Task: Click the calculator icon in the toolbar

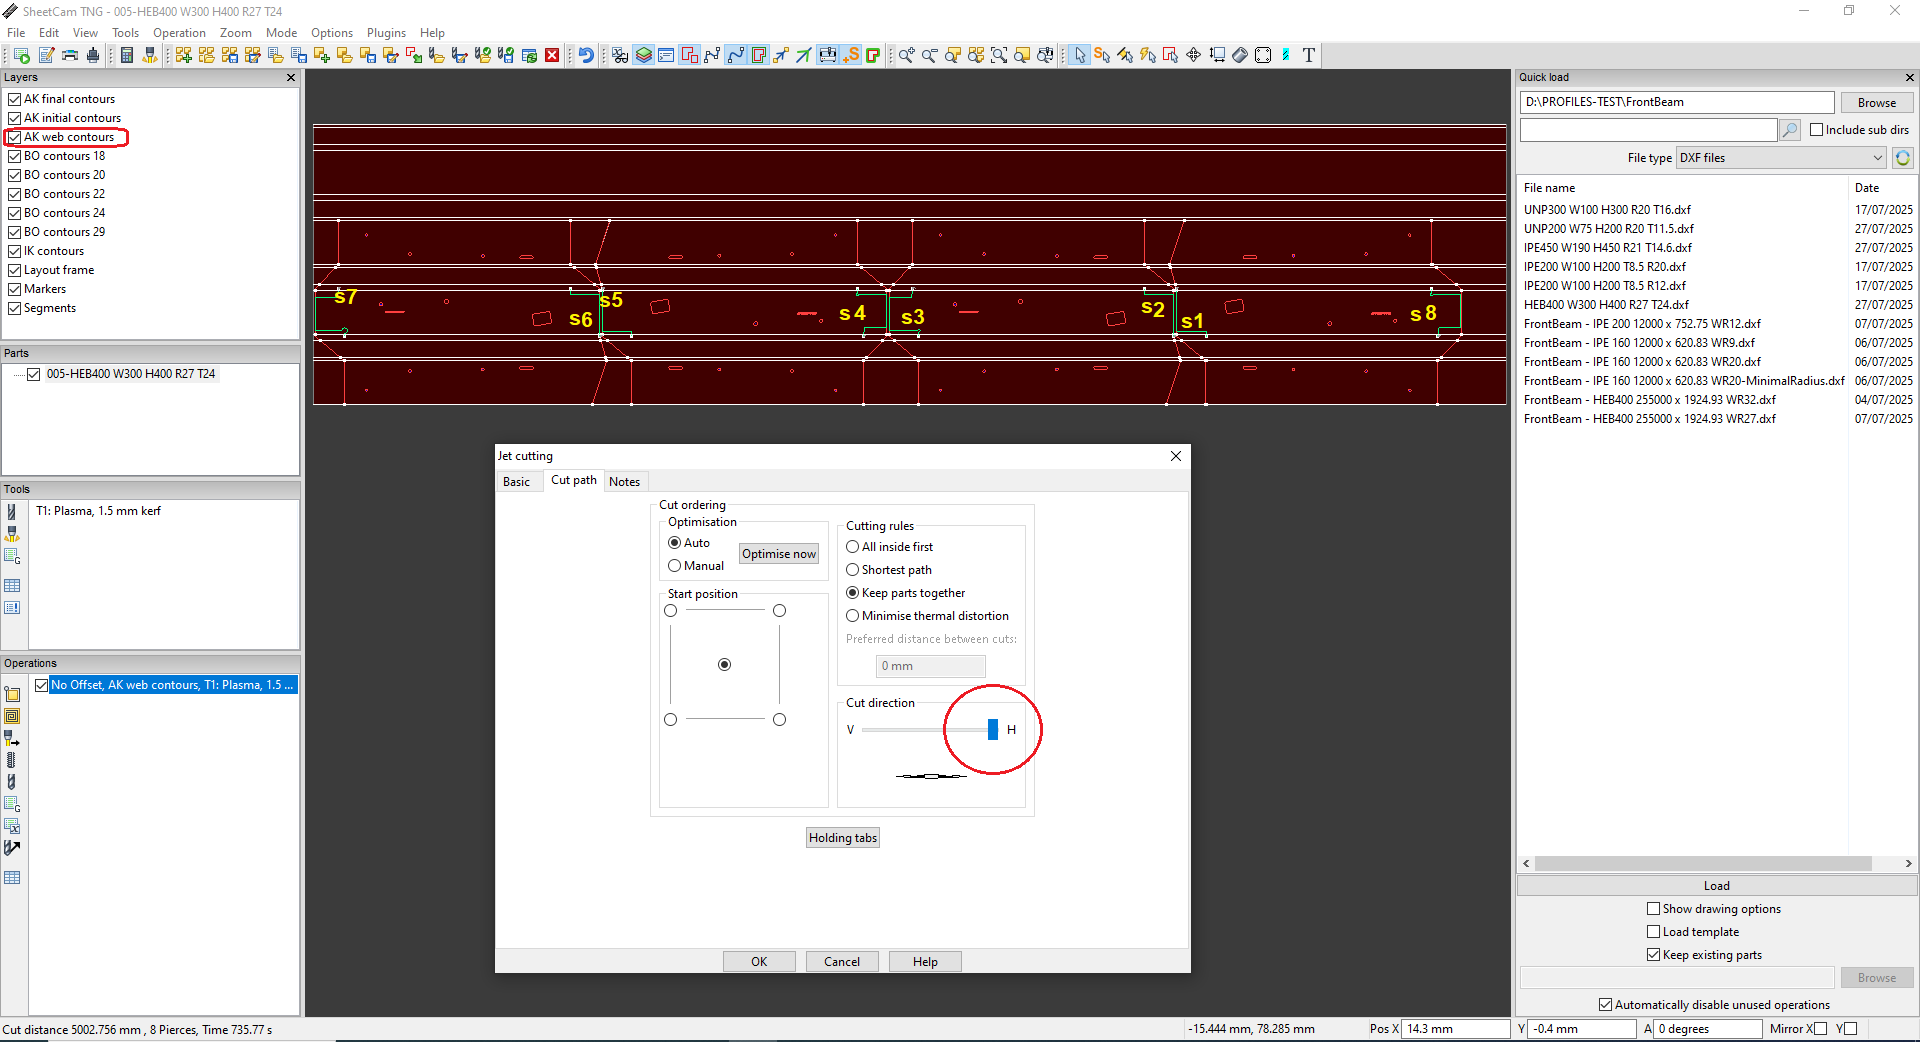Action: 127,56
